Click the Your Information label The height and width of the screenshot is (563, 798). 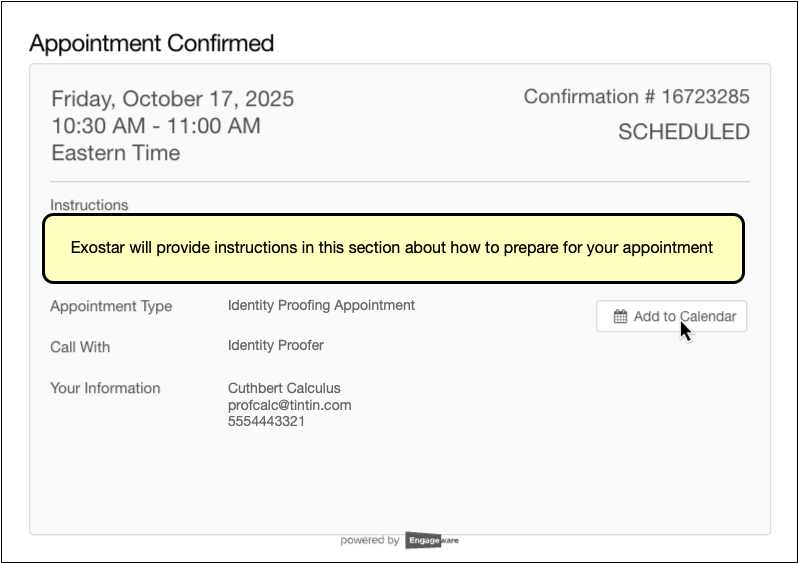tap(105, 388)
